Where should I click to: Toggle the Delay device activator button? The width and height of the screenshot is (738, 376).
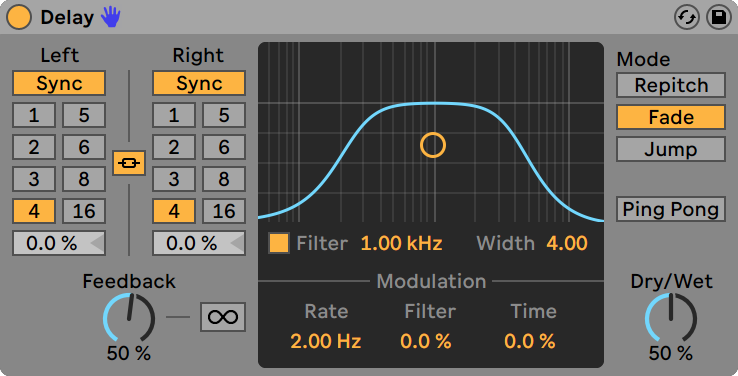click(19, 17)
